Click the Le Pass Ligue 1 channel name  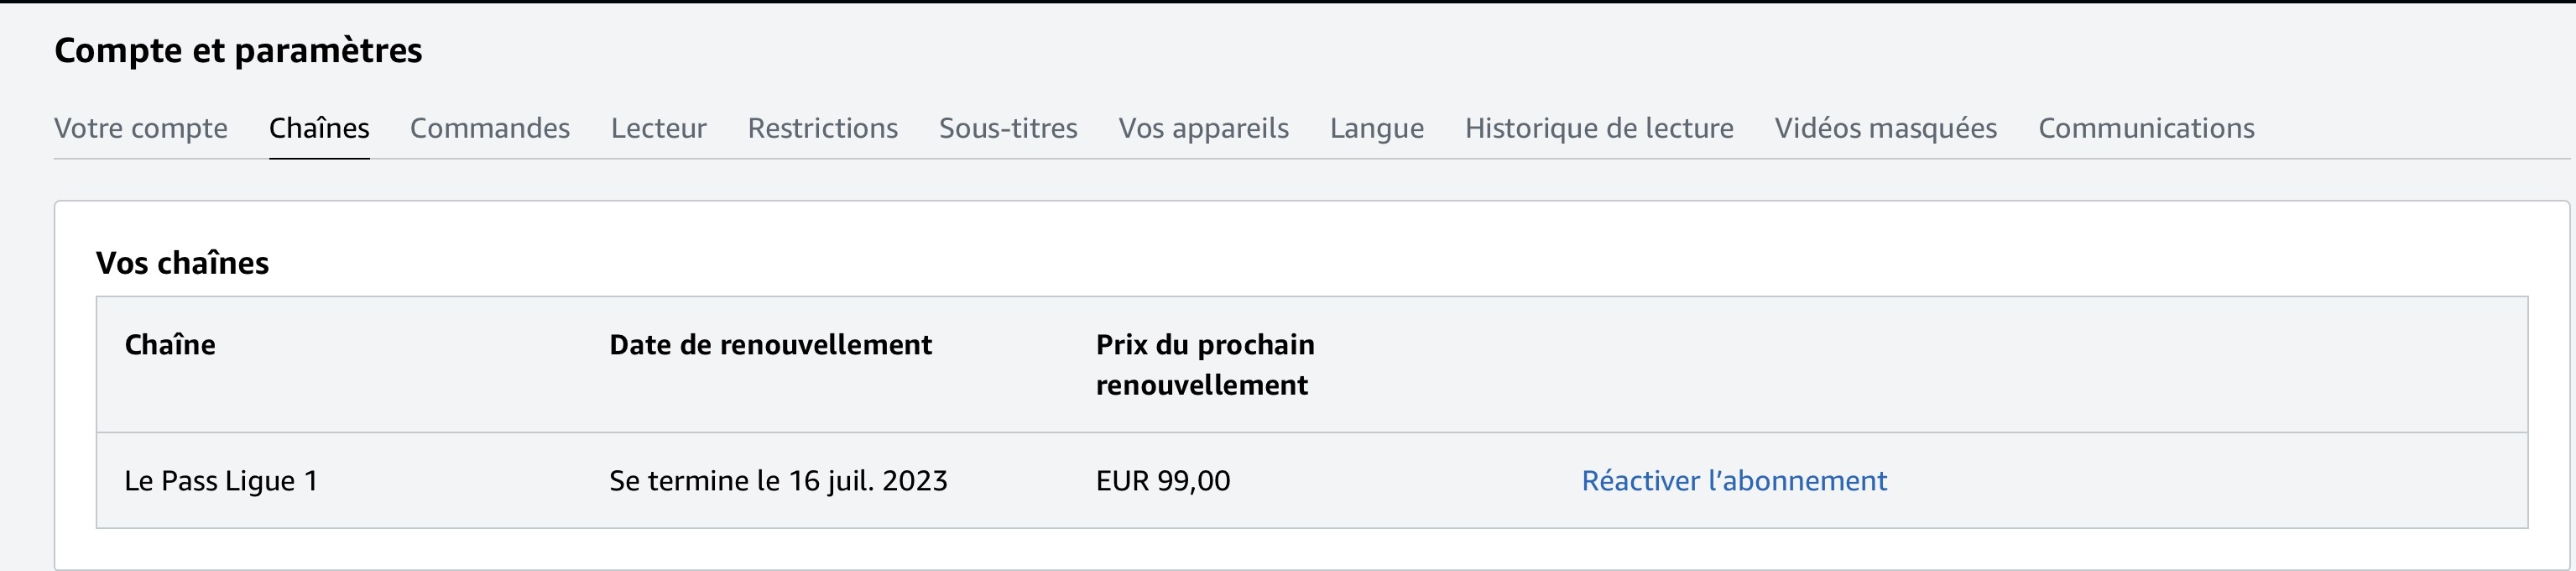pos(221,481)
